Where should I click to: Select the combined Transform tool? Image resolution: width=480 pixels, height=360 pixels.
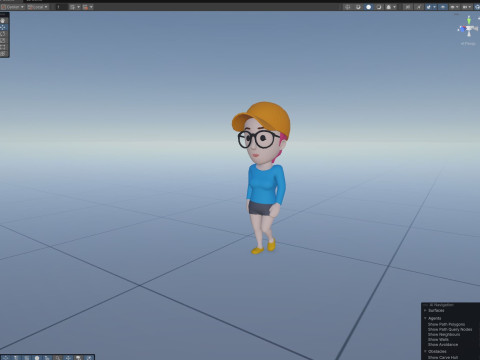3,53
